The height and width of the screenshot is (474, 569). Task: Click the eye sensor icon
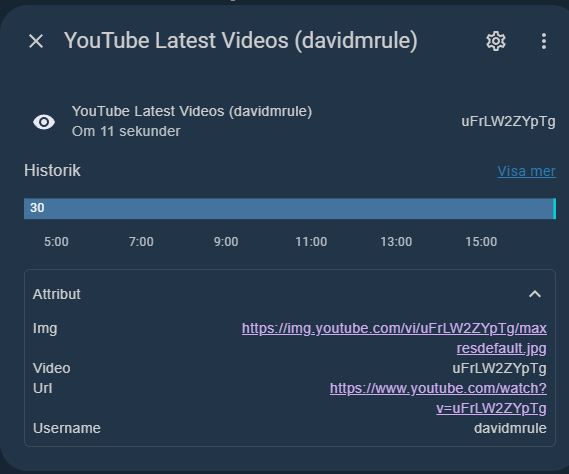coord(44,122)
